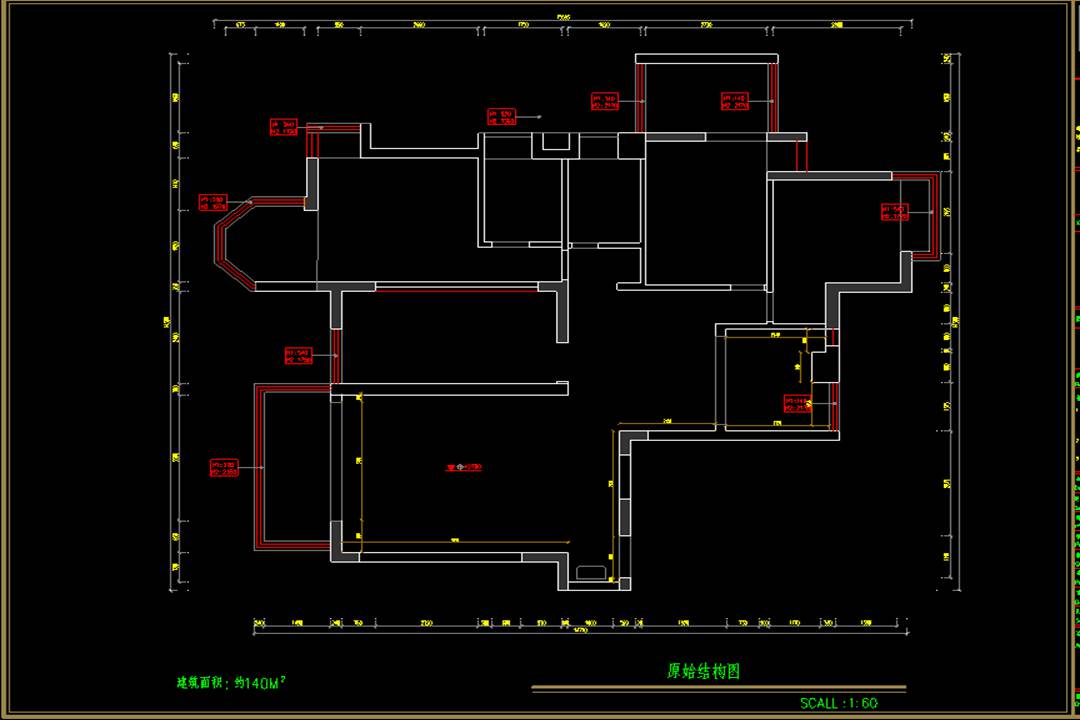Select the 建筑面积 约140M² area text
The image size is (1080, 720).
click(232, 684)
